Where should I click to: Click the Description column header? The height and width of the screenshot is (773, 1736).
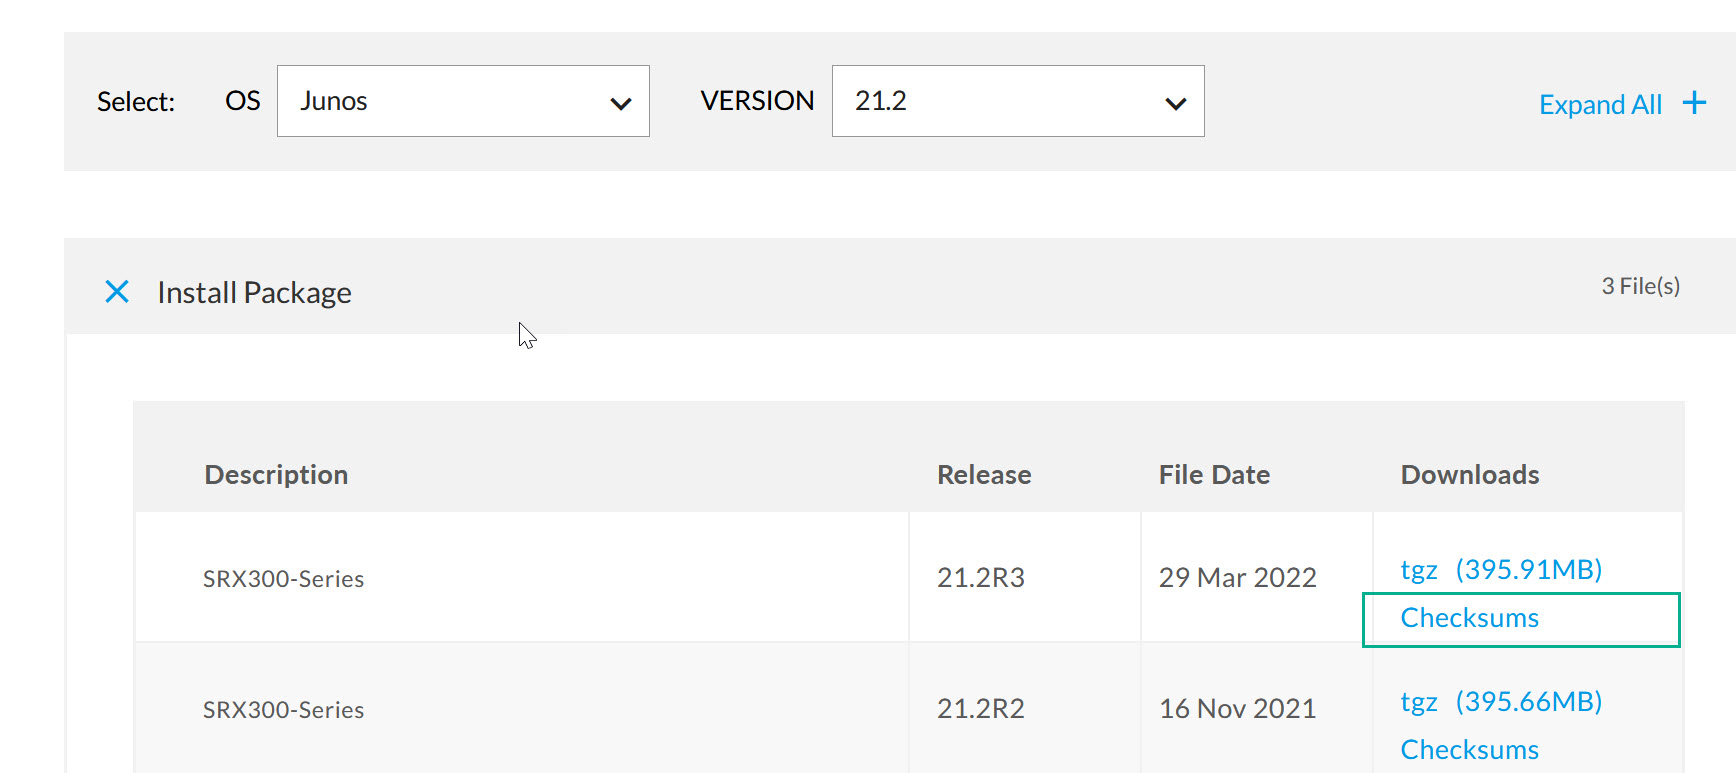tap(276, 474)
